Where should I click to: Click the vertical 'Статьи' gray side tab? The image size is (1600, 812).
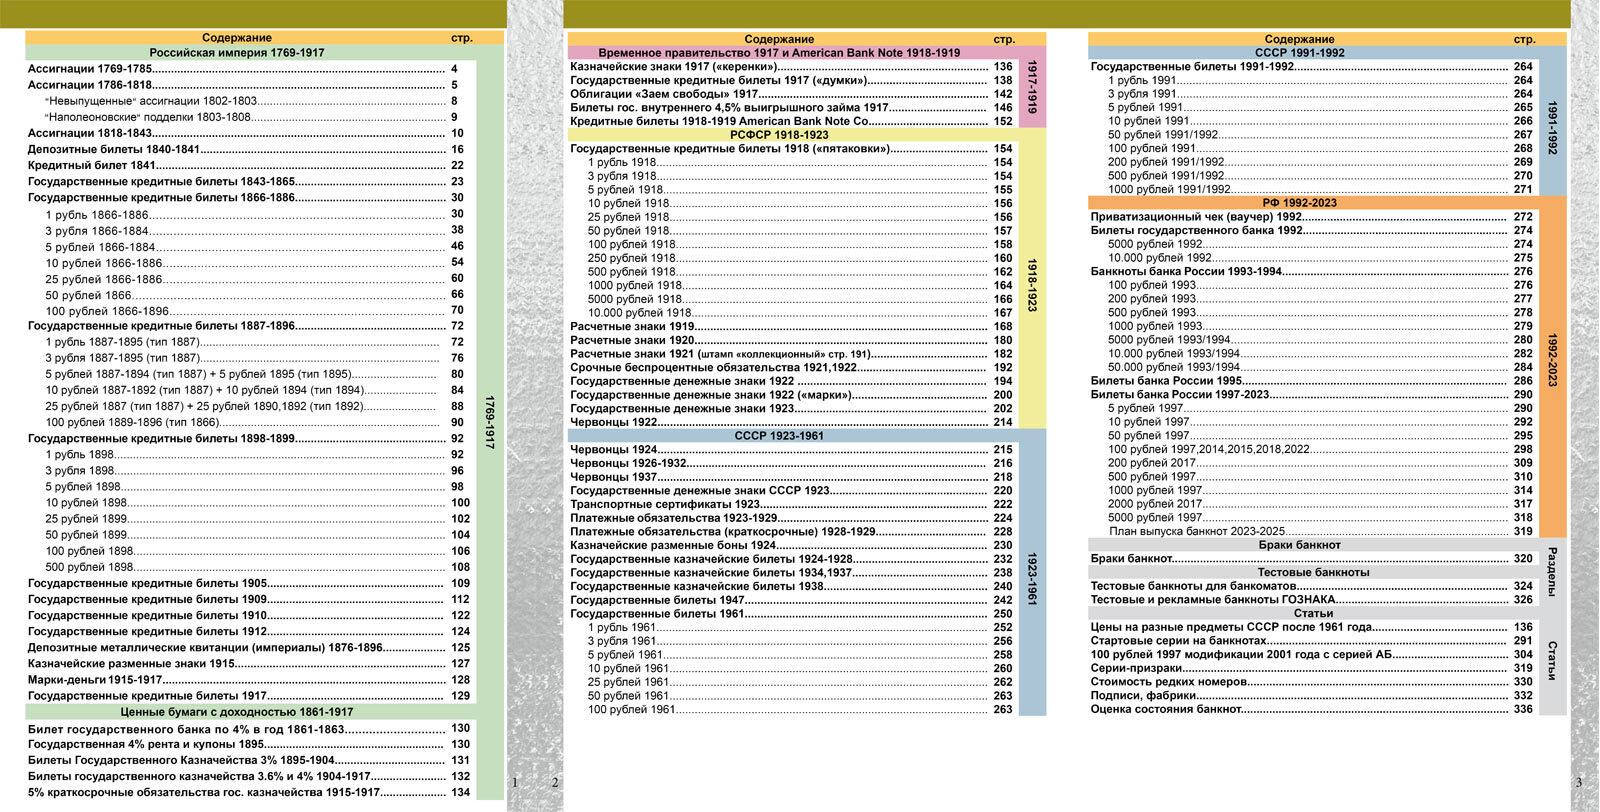[1553, 661]
